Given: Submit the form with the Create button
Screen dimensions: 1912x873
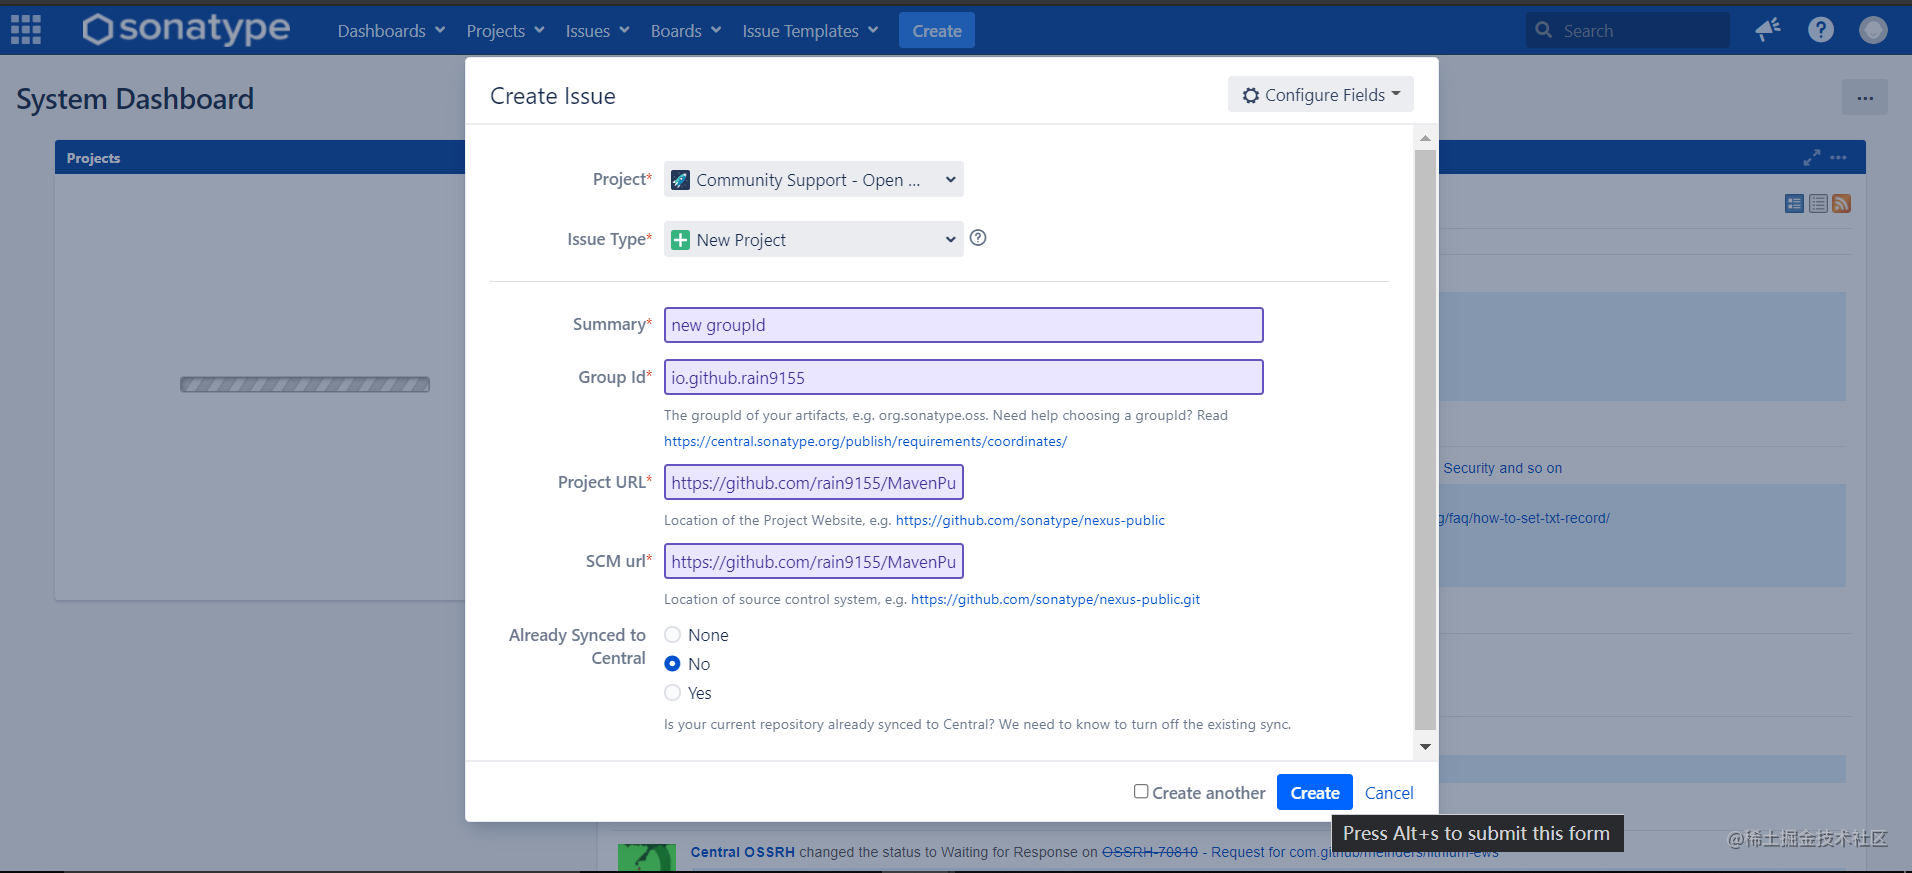Looking at the screenshot, I should tap(1315, 793).
